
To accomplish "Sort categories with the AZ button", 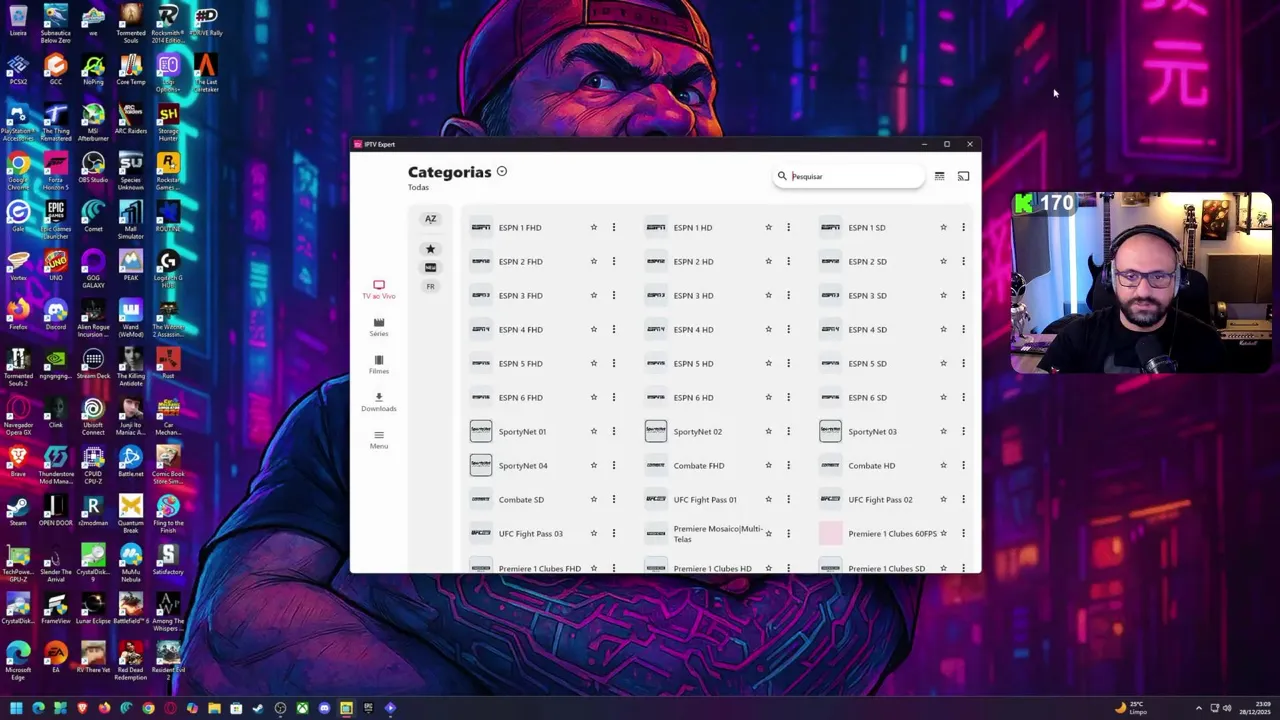I will 430,219.
